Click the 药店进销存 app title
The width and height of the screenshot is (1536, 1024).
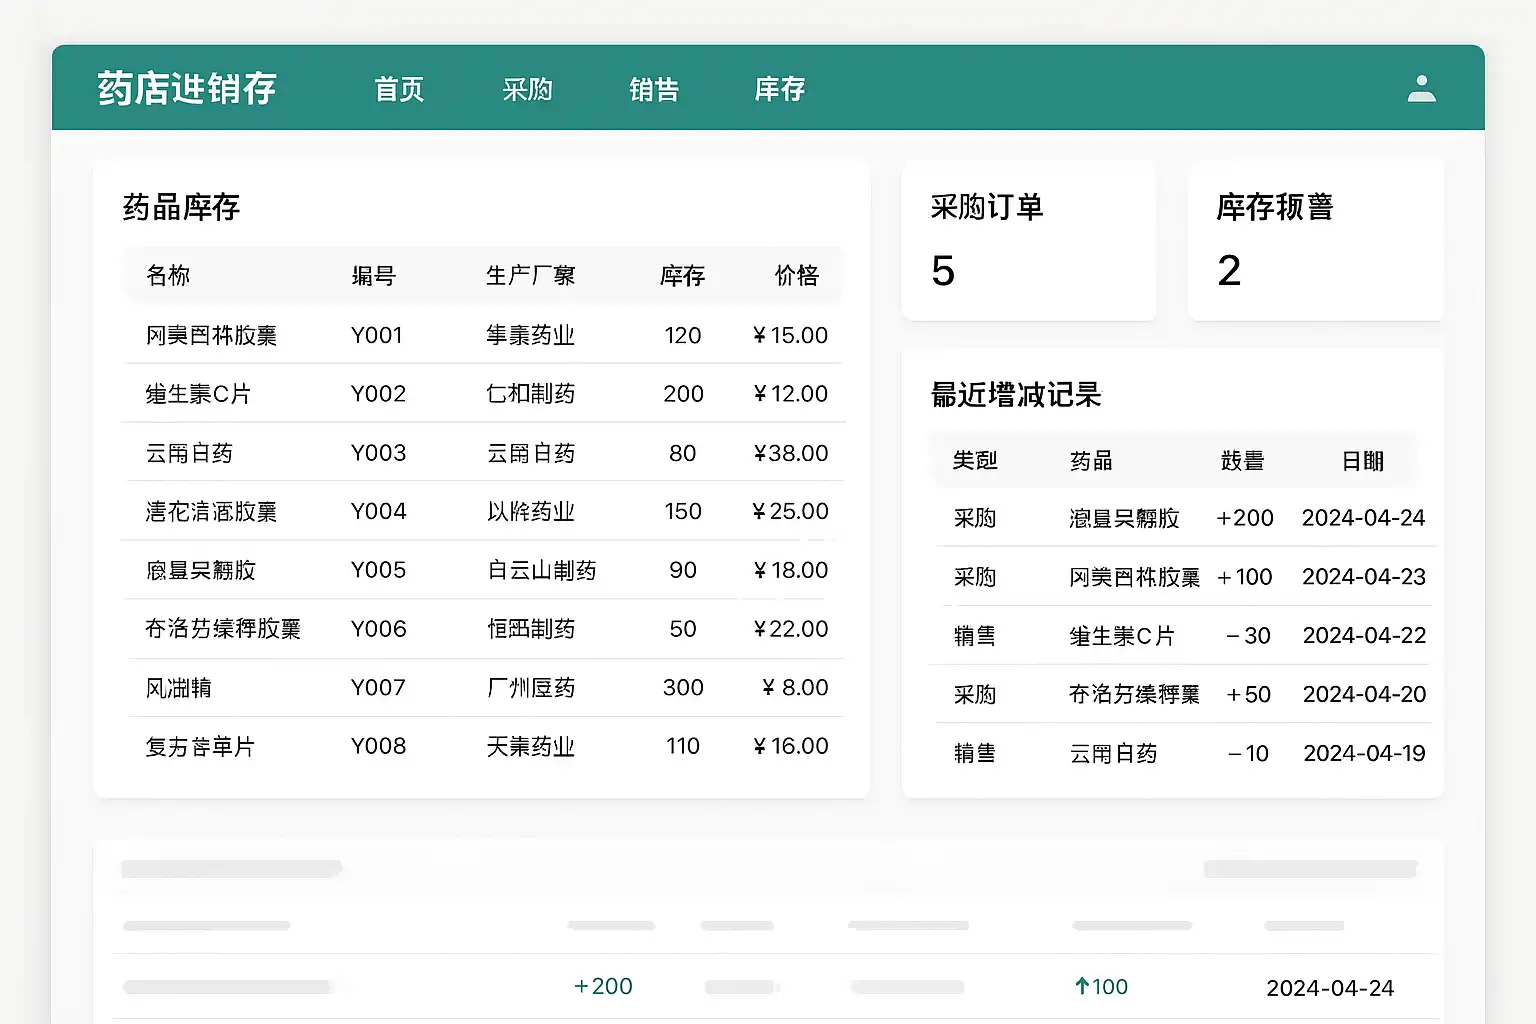(187, 89)
